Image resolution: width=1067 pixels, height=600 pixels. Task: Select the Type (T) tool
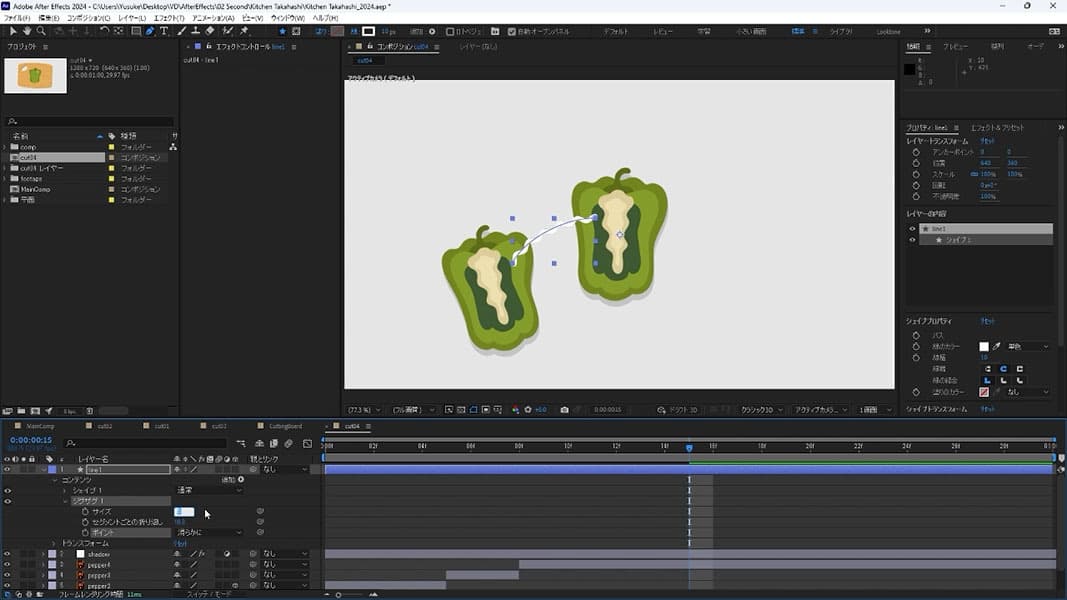164,31
